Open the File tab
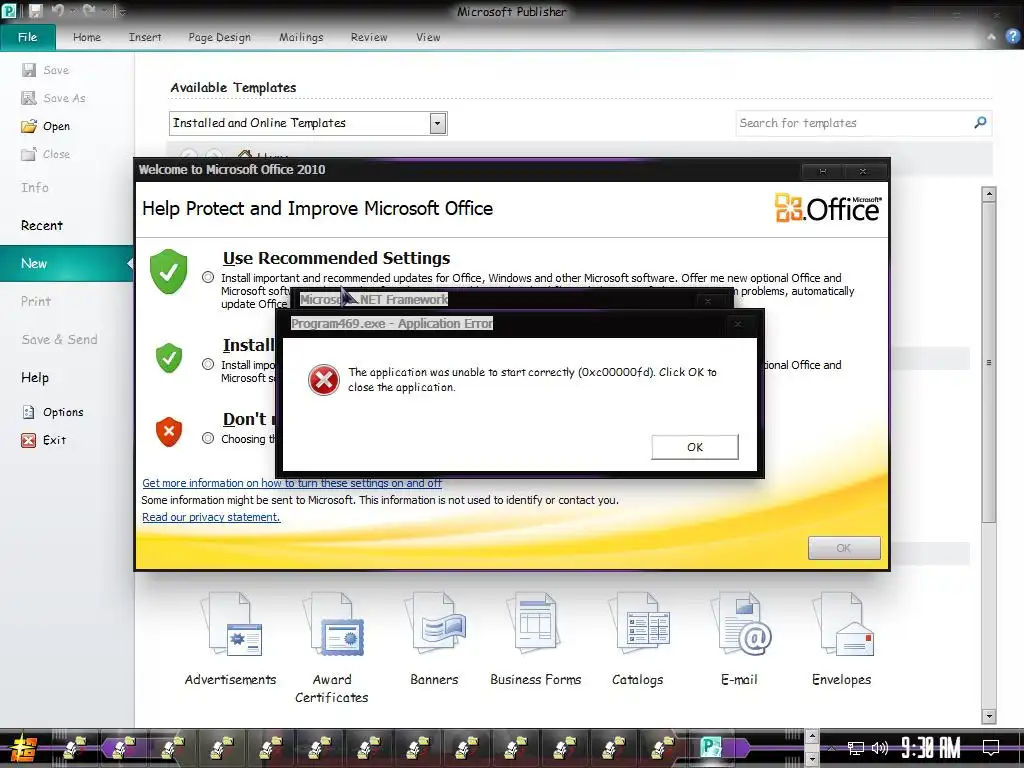This screenshot has height=768, width=1024. 27,37
